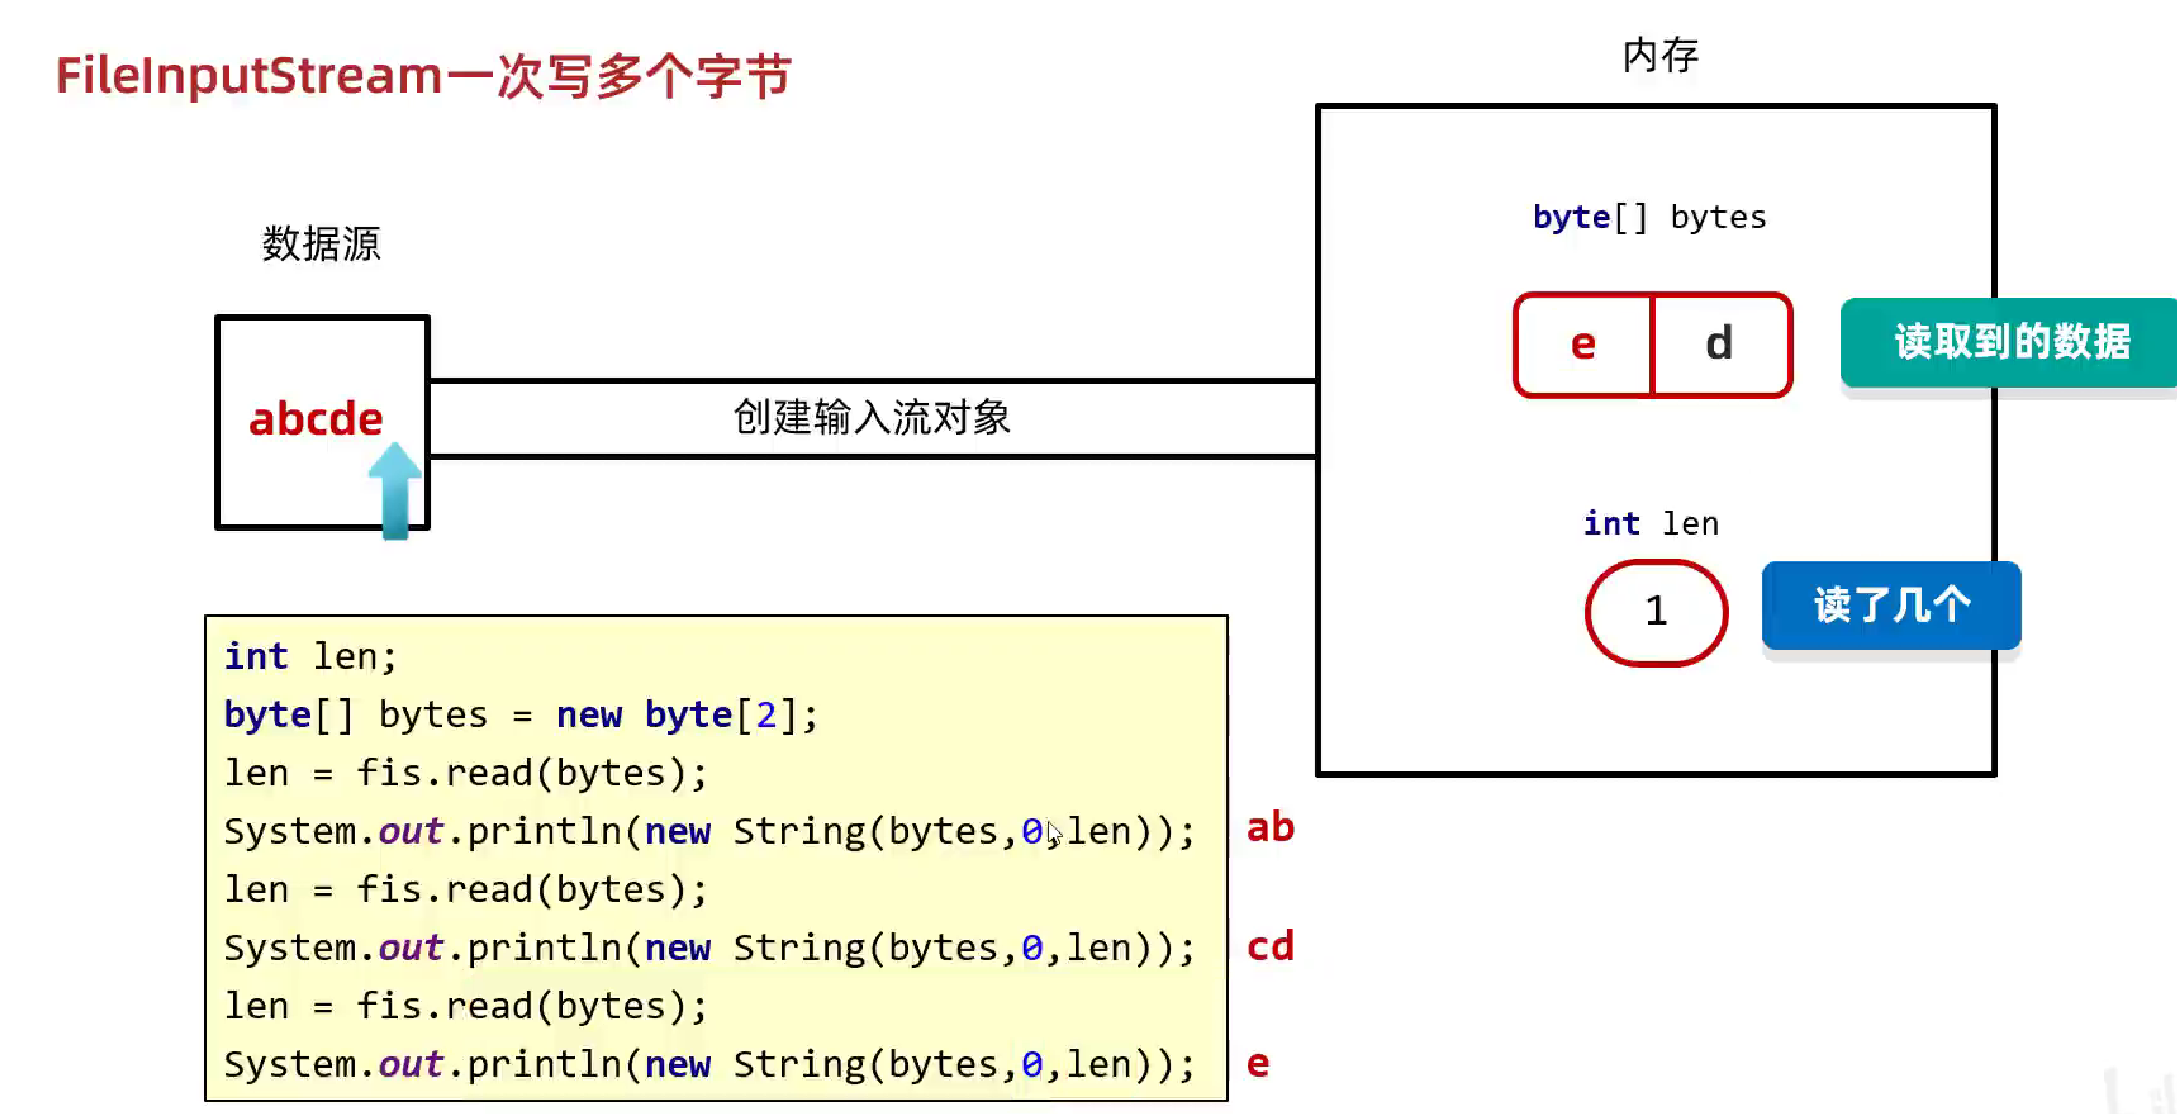Click the red e output beside last println
The width and height of the screenshot is (2177, 1114).
tap(1258, 1063)
